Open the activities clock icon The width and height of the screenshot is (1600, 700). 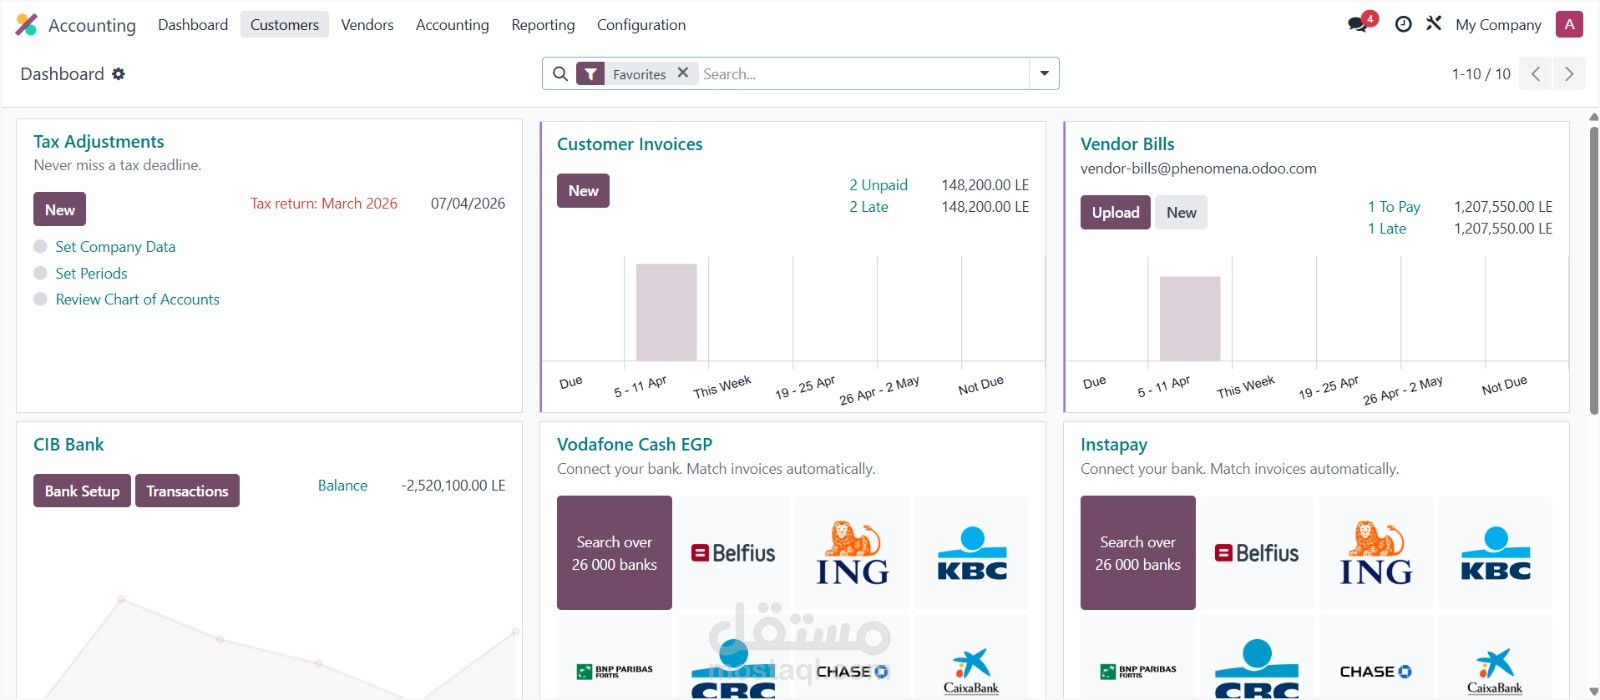coord(1403,24)
